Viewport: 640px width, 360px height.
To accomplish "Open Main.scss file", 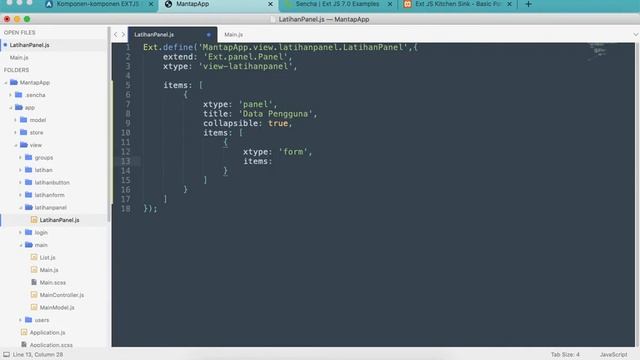I will (53, 282).
